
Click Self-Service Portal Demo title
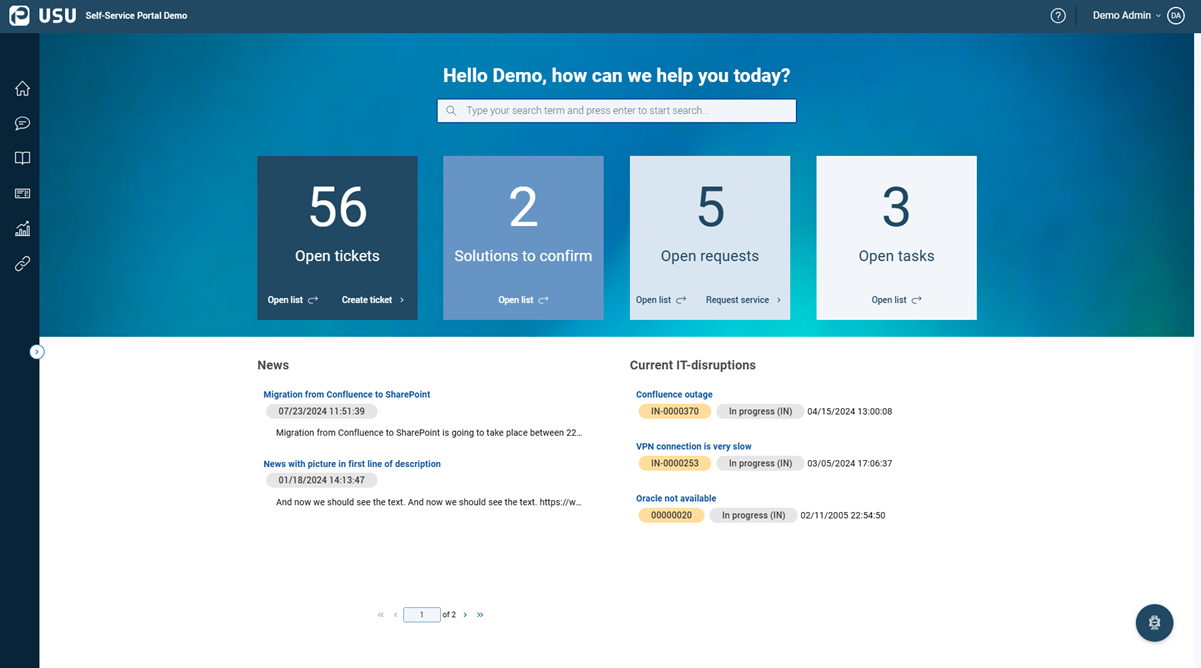coord(136,16)
